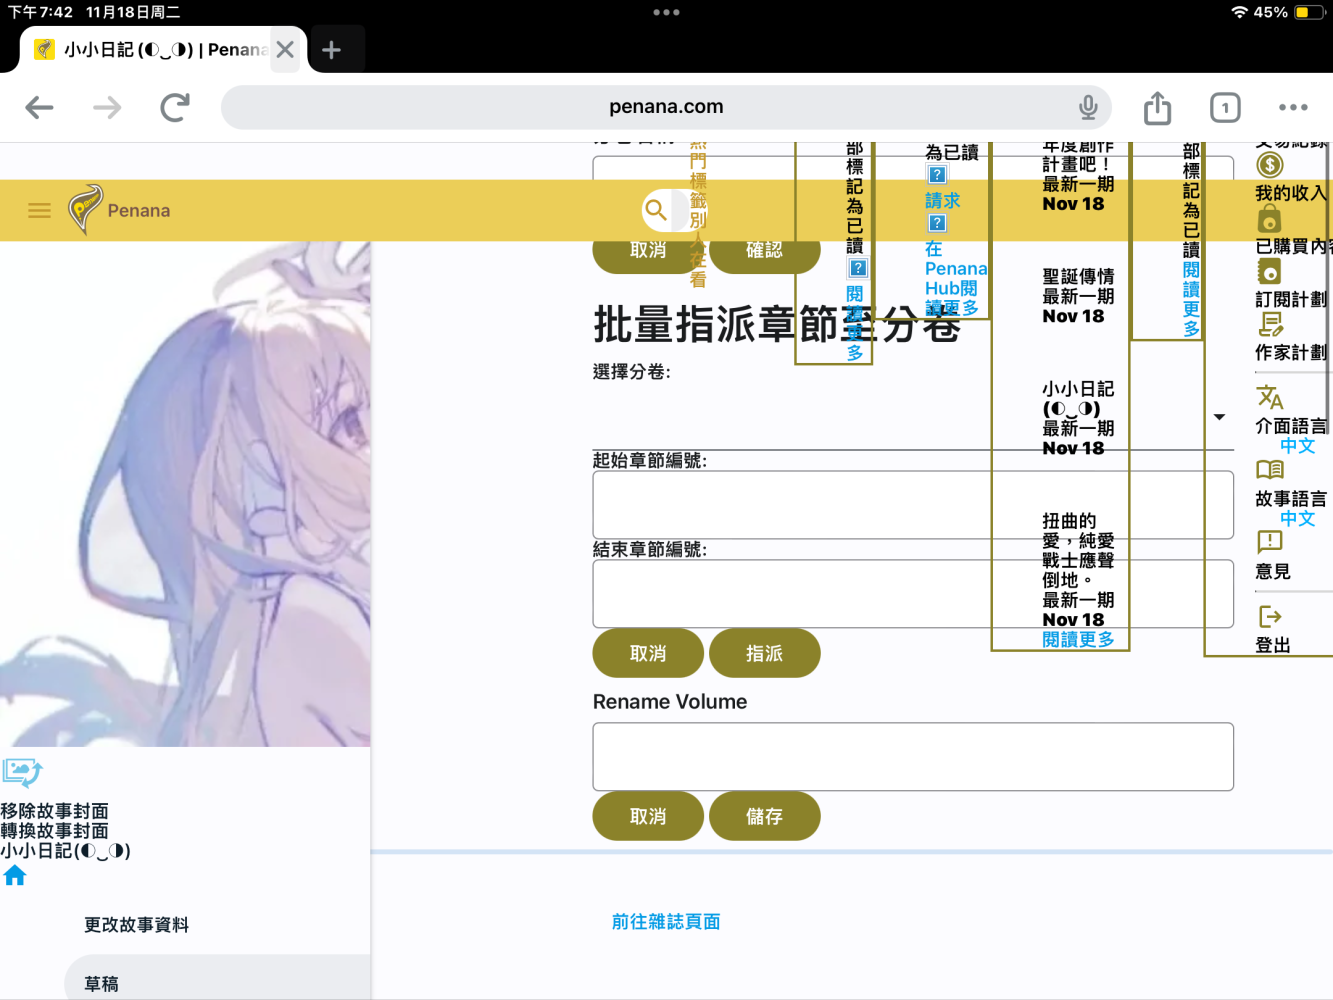Image resolution: width=1333 pixels, height=1000 pixels.
Task: Go back with the browser back arrow
Action: click(39, 107)
